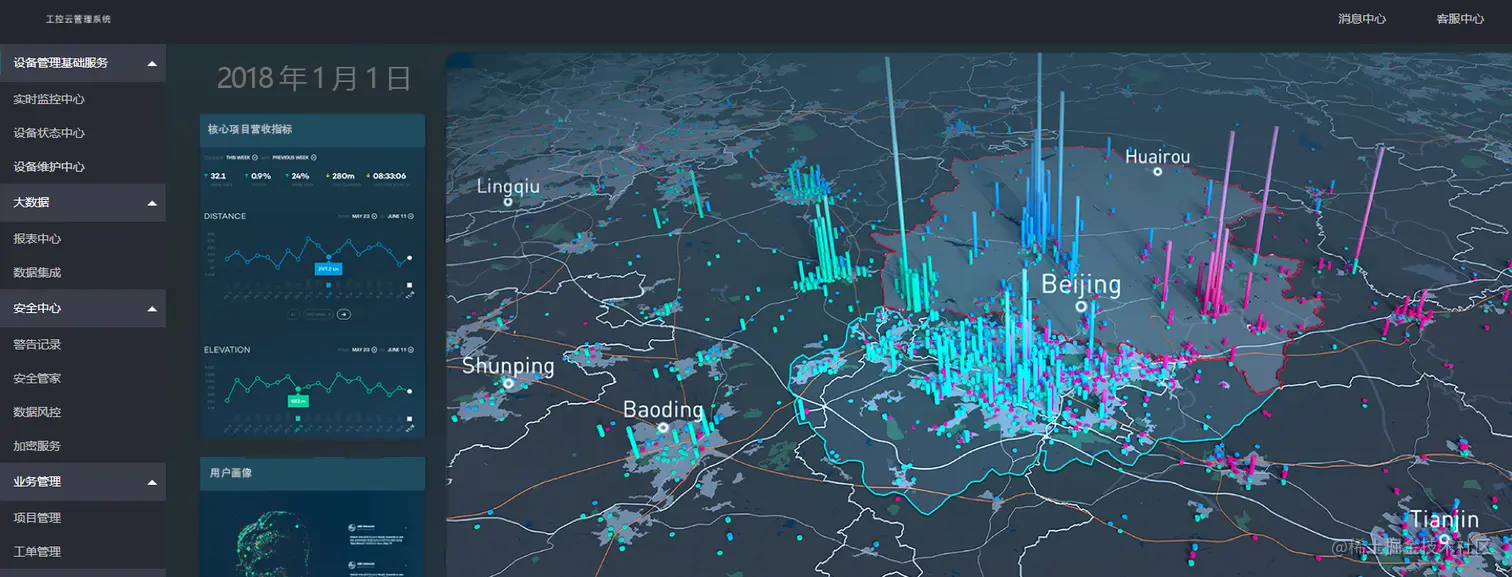Click the 297.2 km tooltip on DISTANCE chart

pos(328,268)
